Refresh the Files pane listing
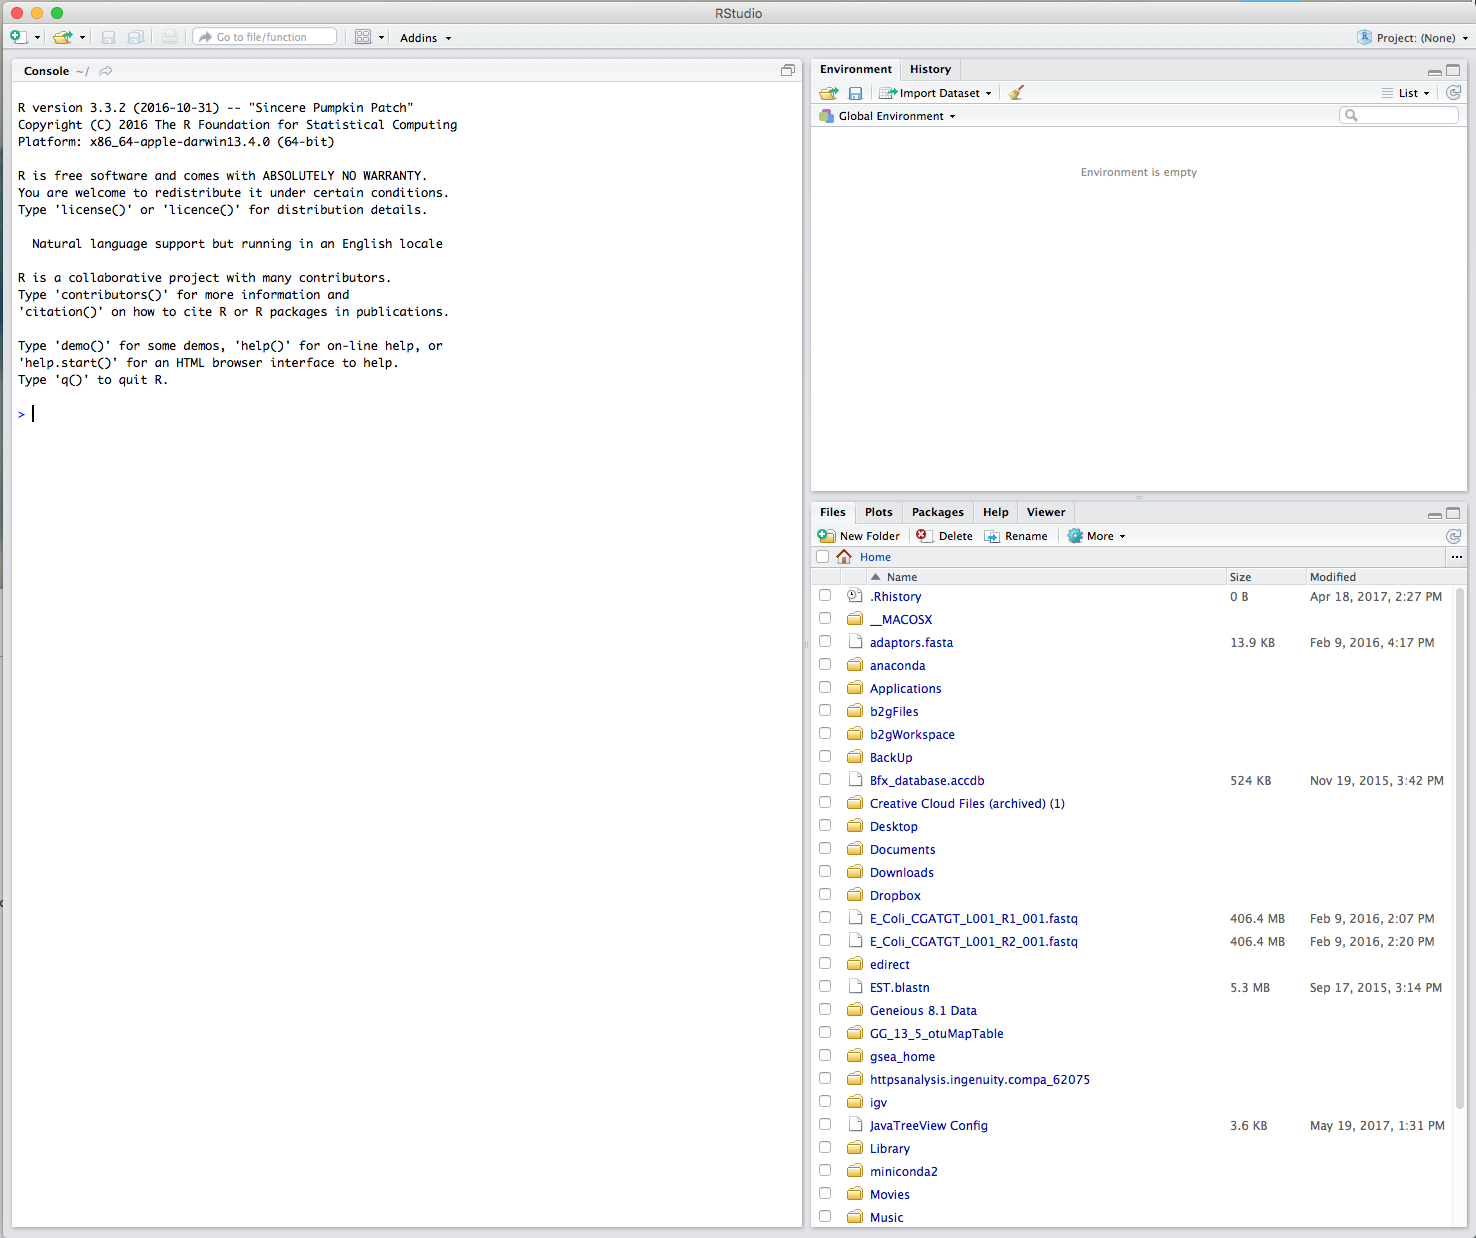 pos(1454,536)
